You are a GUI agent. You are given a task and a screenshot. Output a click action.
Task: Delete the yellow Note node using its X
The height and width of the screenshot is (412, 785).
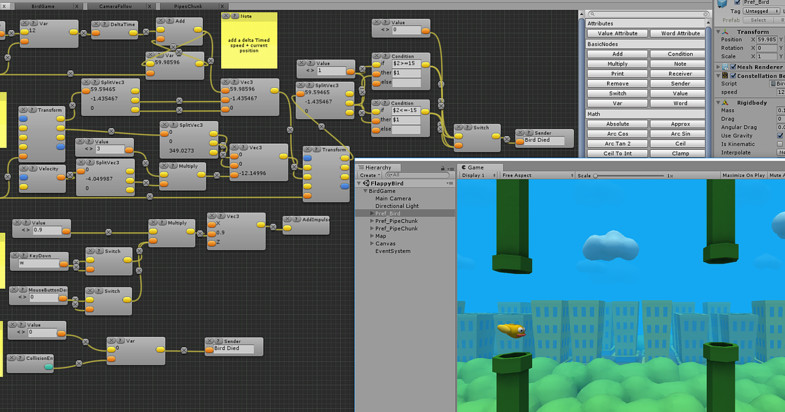click(226, 17)
